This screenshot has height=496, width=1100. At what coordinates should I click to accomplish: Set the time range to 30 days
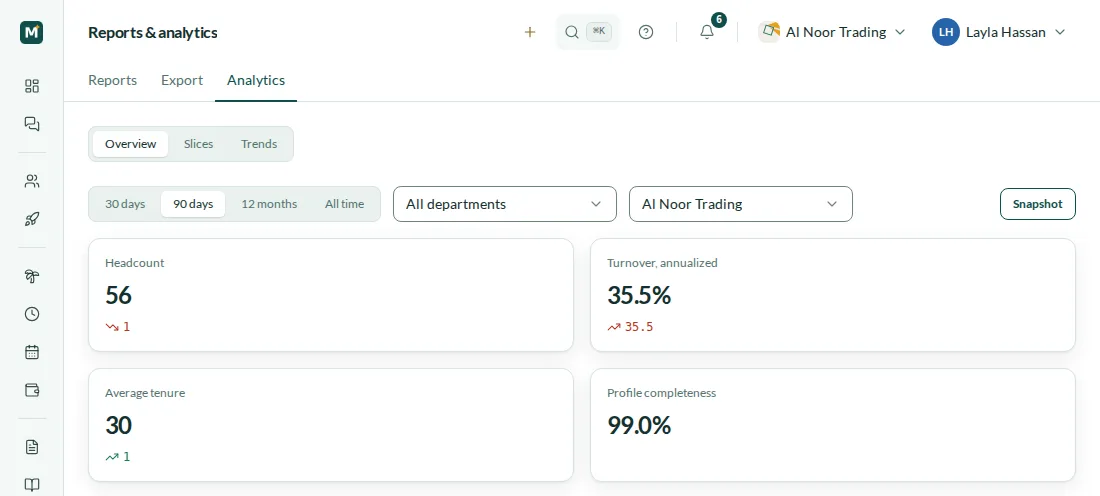click(x=125, y=204)
